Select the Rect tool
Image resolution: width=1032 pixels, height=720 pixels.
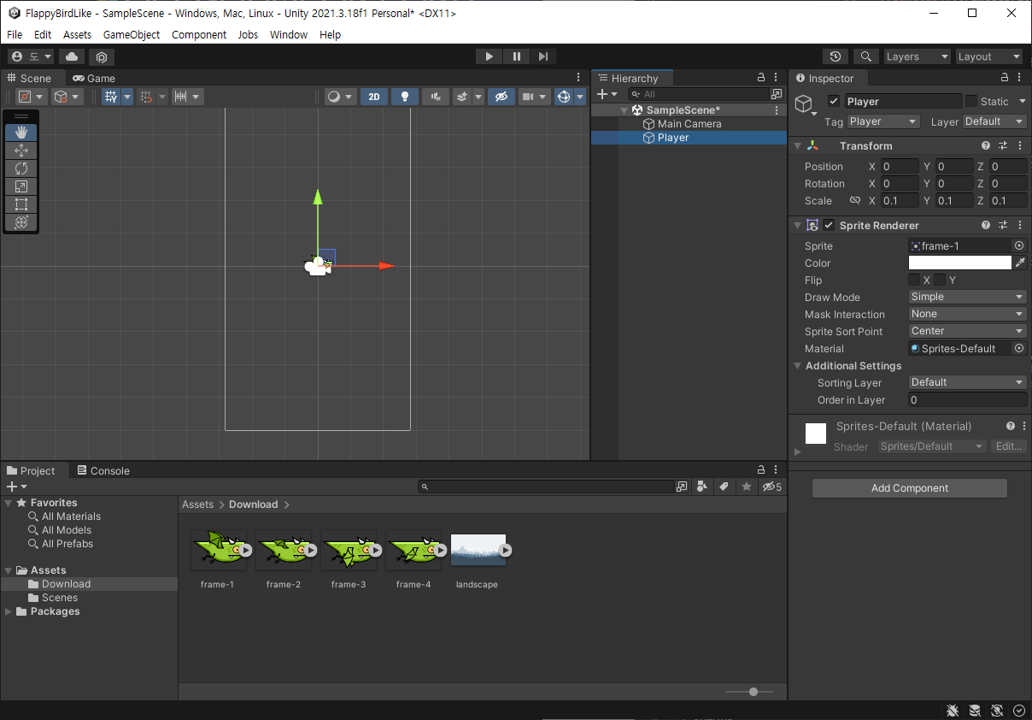[x=21, y=205]
